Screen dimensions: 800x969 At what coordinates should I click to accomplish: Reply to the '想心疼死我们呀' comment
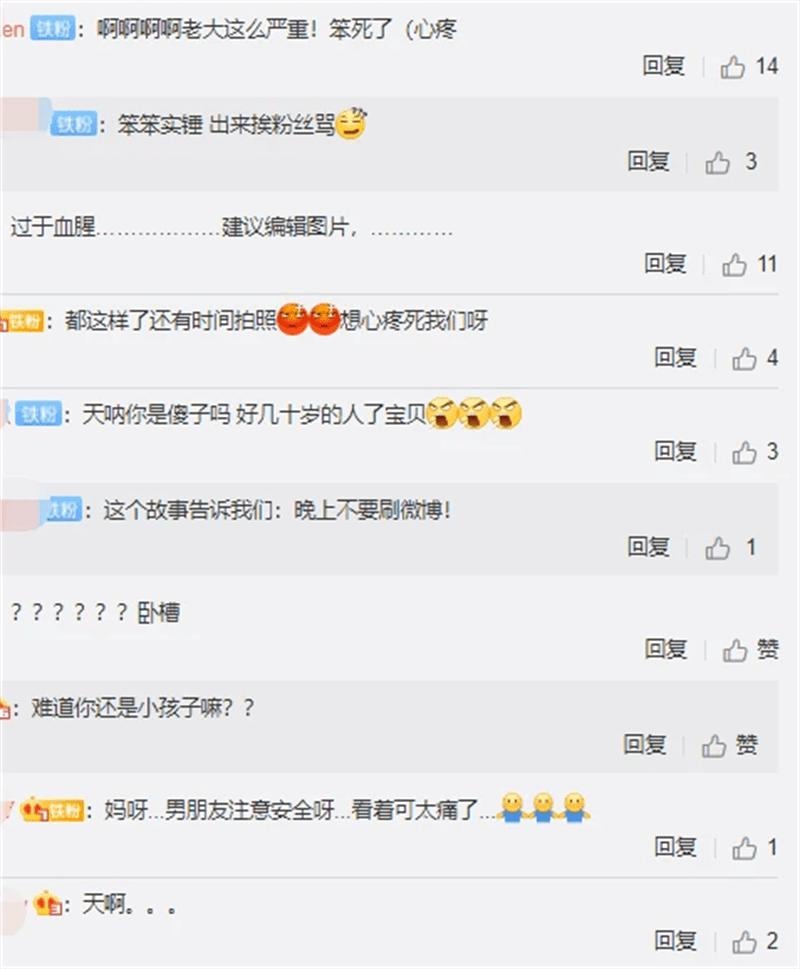pyautogui.click(x=676, y=357)
